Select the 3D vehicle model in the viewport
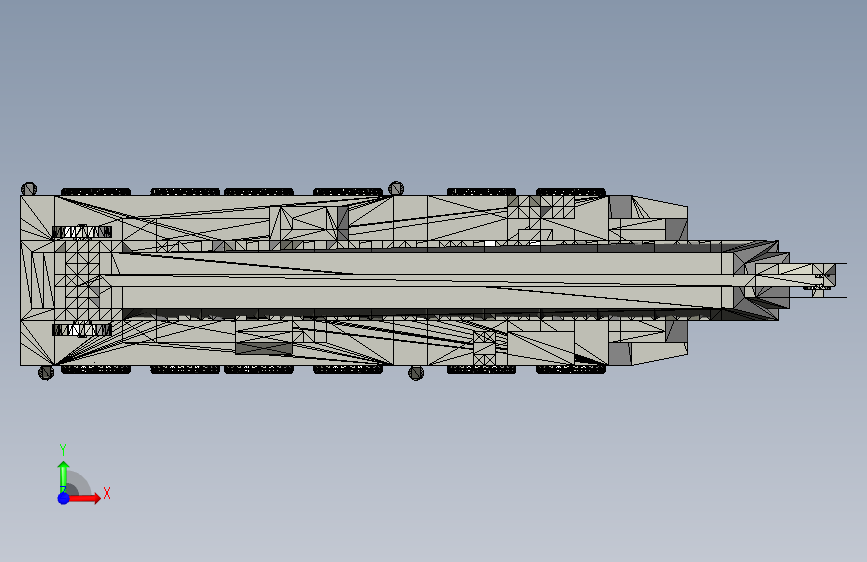 click(434, 280)
